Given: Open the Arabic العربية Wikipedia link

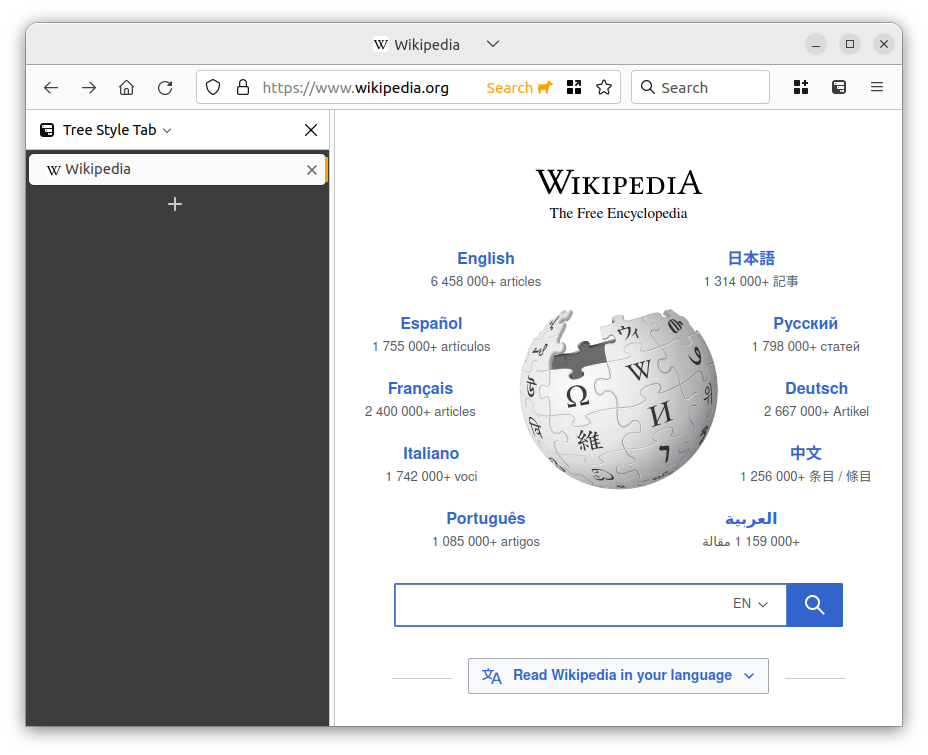Looking at the screenshot, I should [x=751, y=519].
